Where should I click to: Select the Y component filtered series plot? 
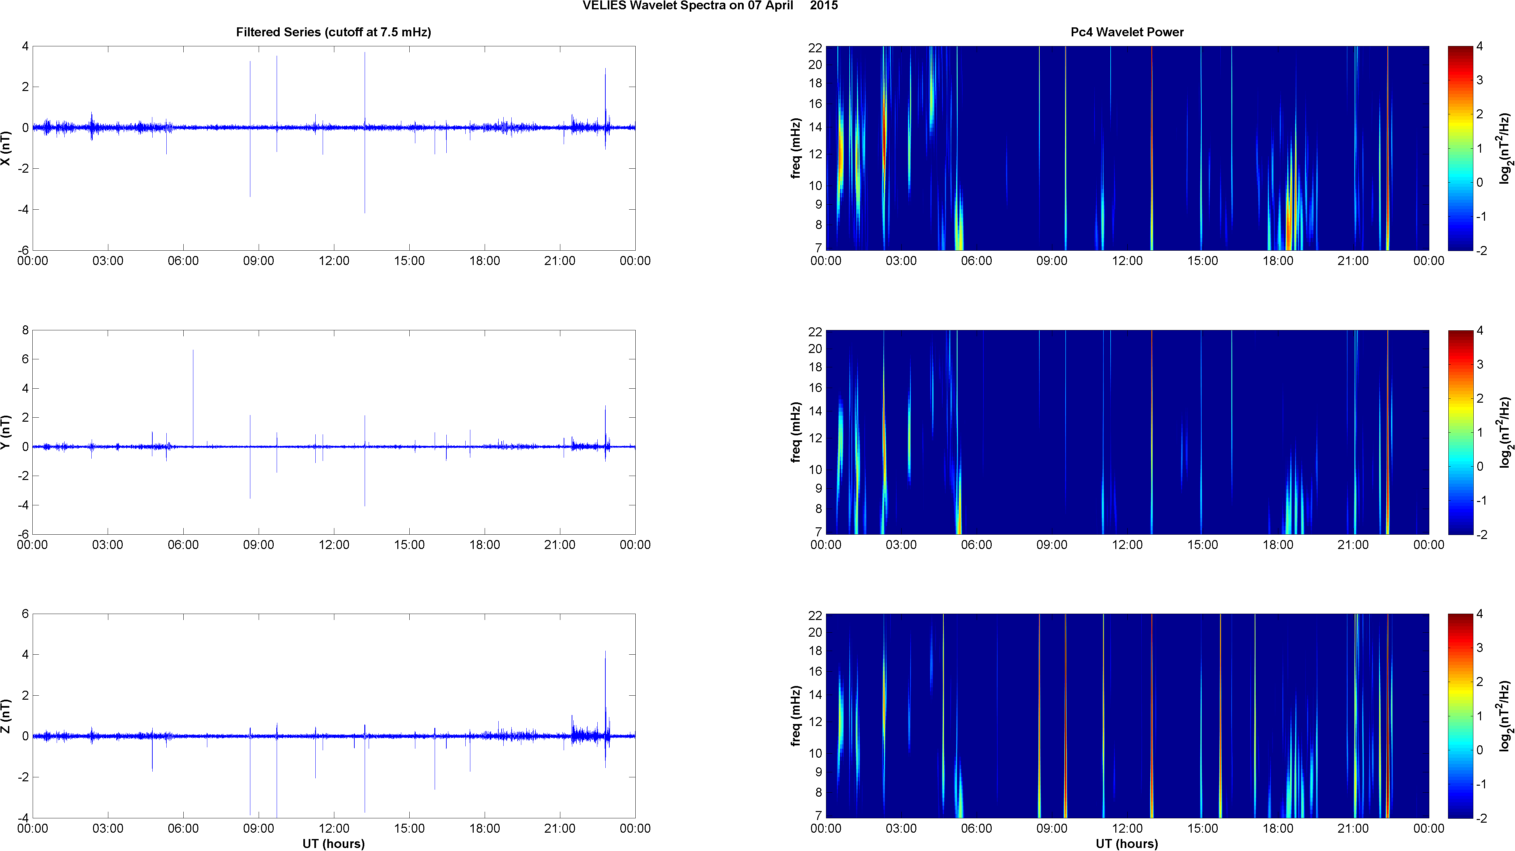[x=334, y=432]
